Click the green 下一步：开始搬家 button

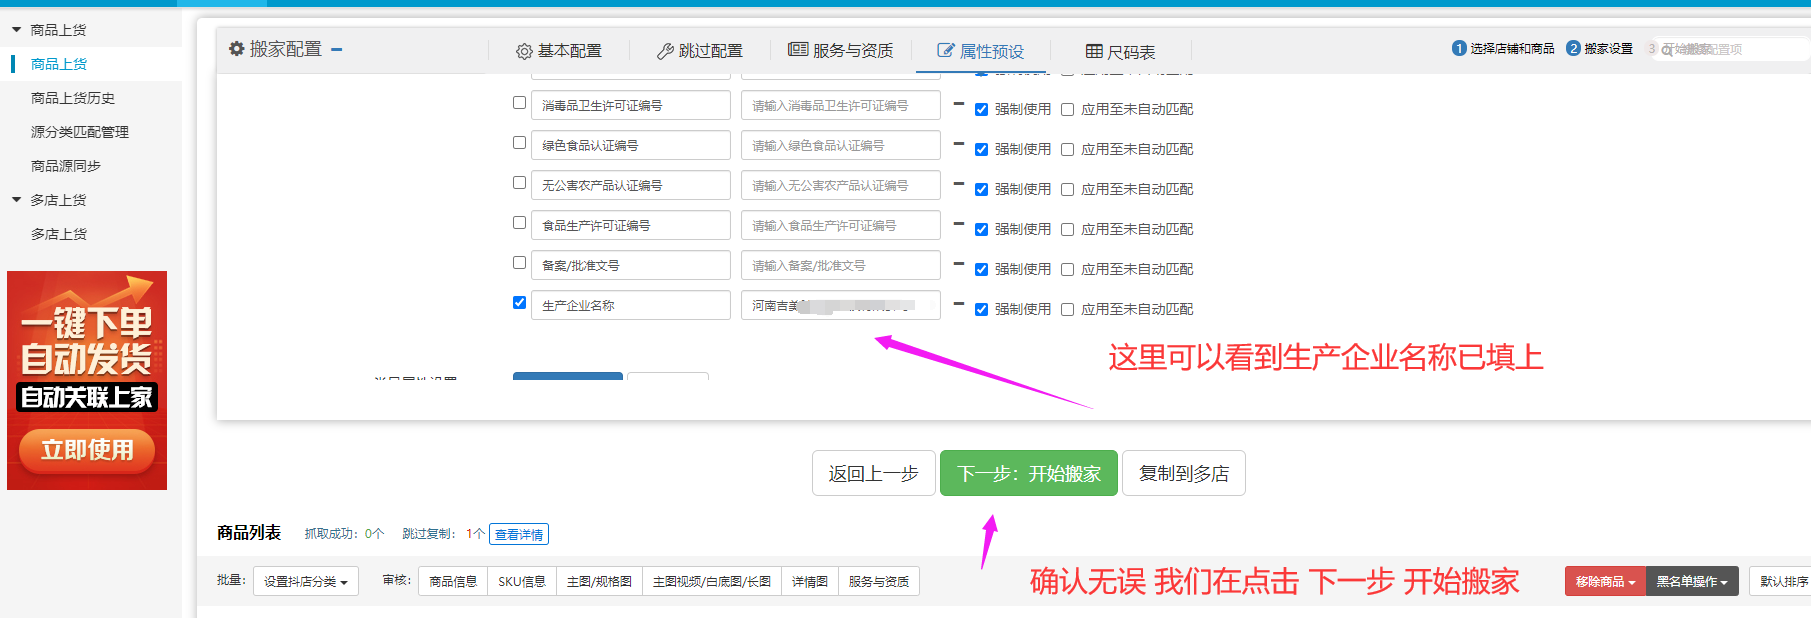(1028, 474)
